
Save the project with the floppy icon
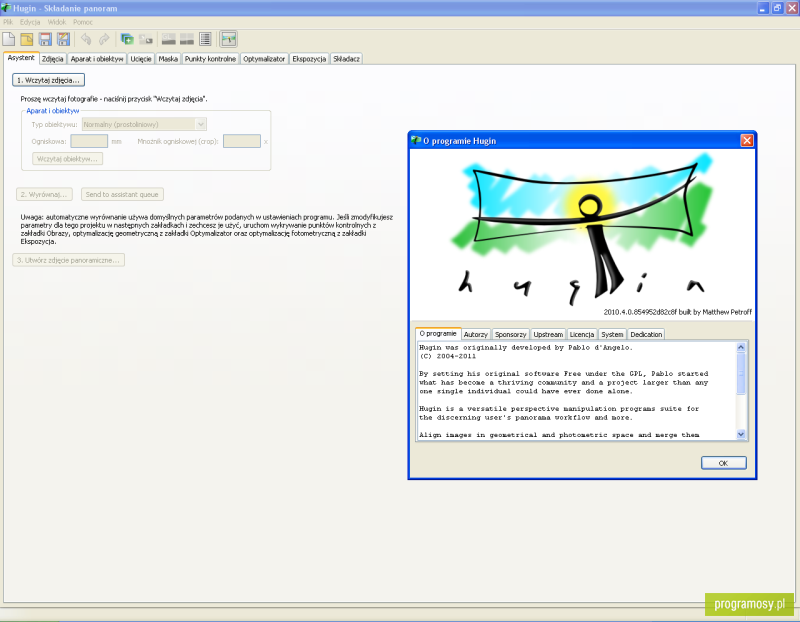click(x=45, y=39)
